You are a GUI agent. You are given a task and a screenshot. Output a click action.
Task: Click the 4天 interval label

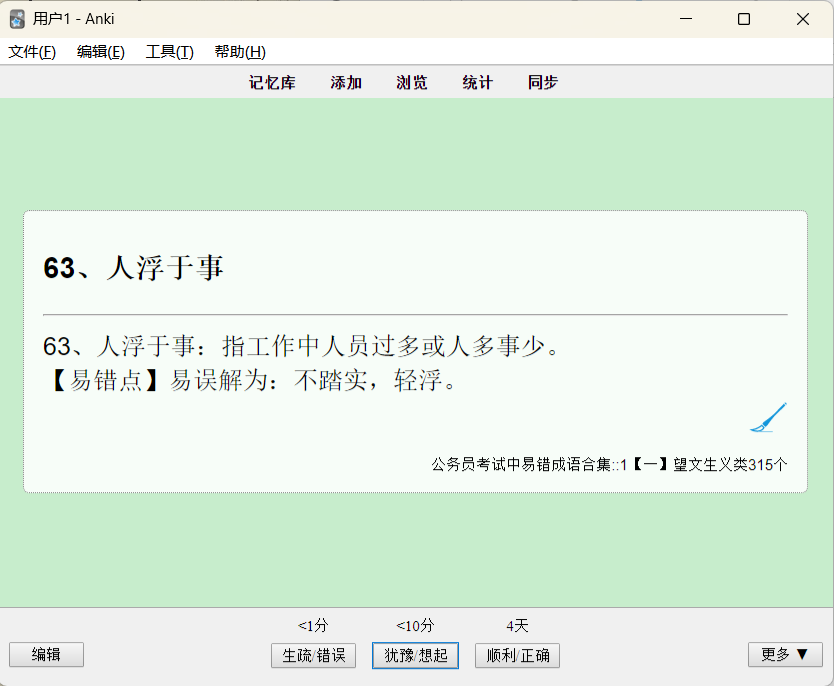pyautogui.click(x=518, y=625)
